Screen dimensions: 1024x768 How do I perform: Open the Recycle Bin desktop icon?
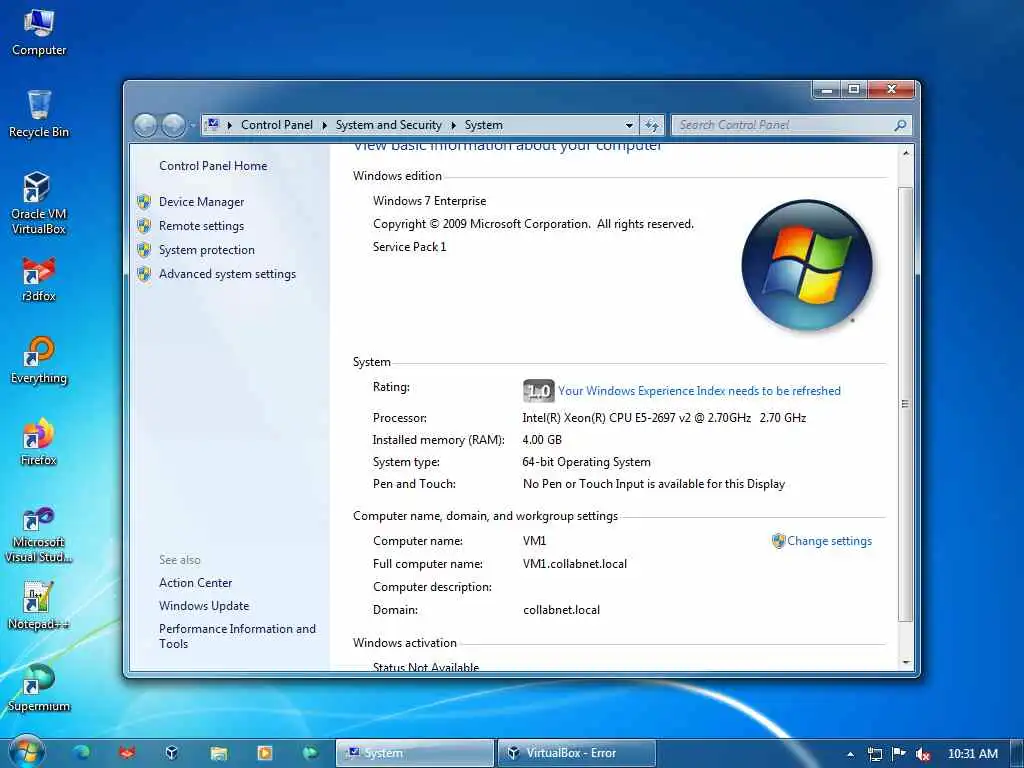point(39,114)
